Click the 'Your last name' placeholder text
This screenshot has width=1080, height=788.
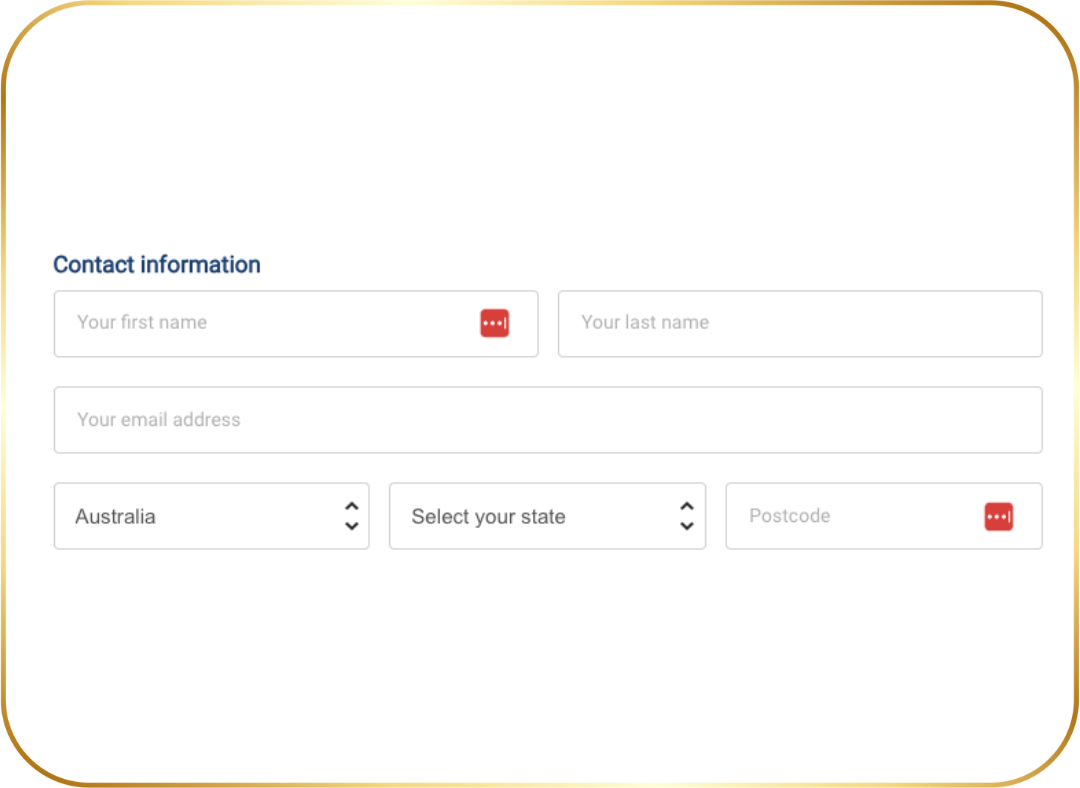point(645,323)
